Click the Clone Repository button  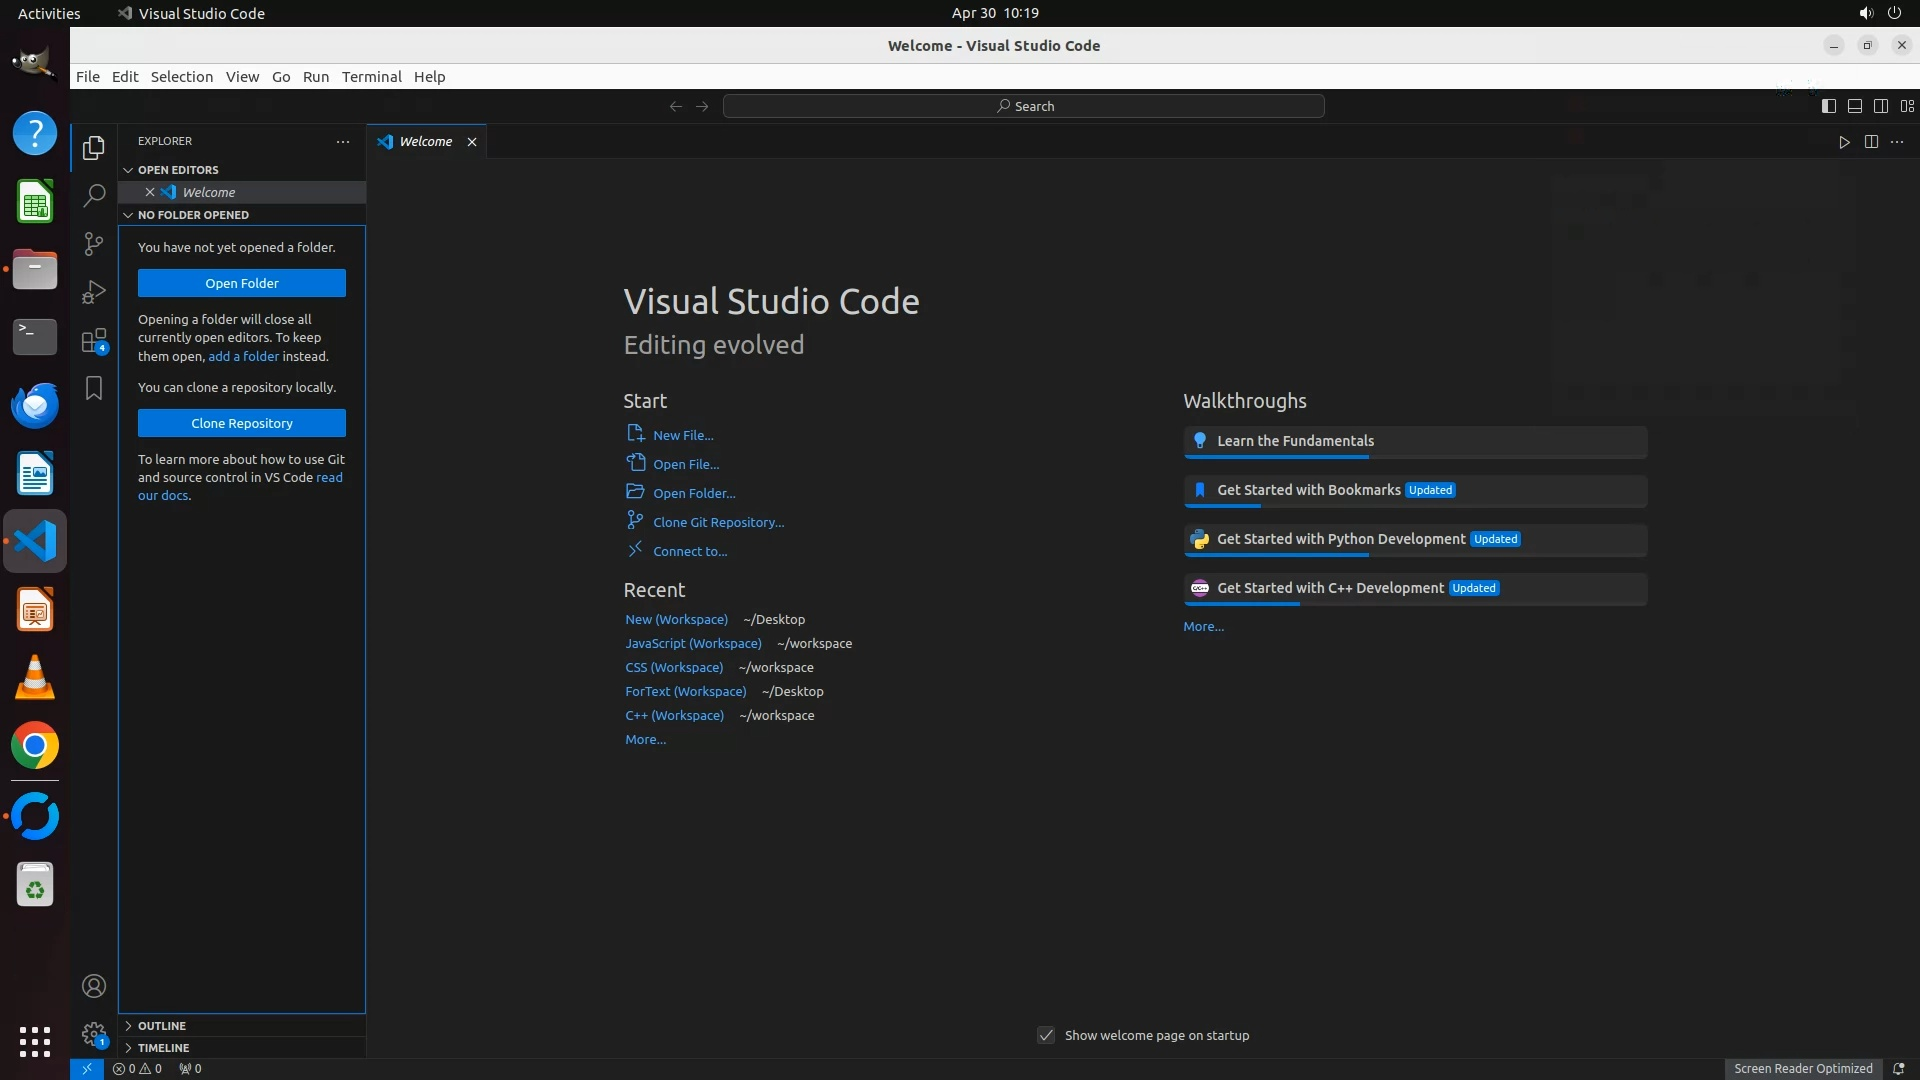242,423
